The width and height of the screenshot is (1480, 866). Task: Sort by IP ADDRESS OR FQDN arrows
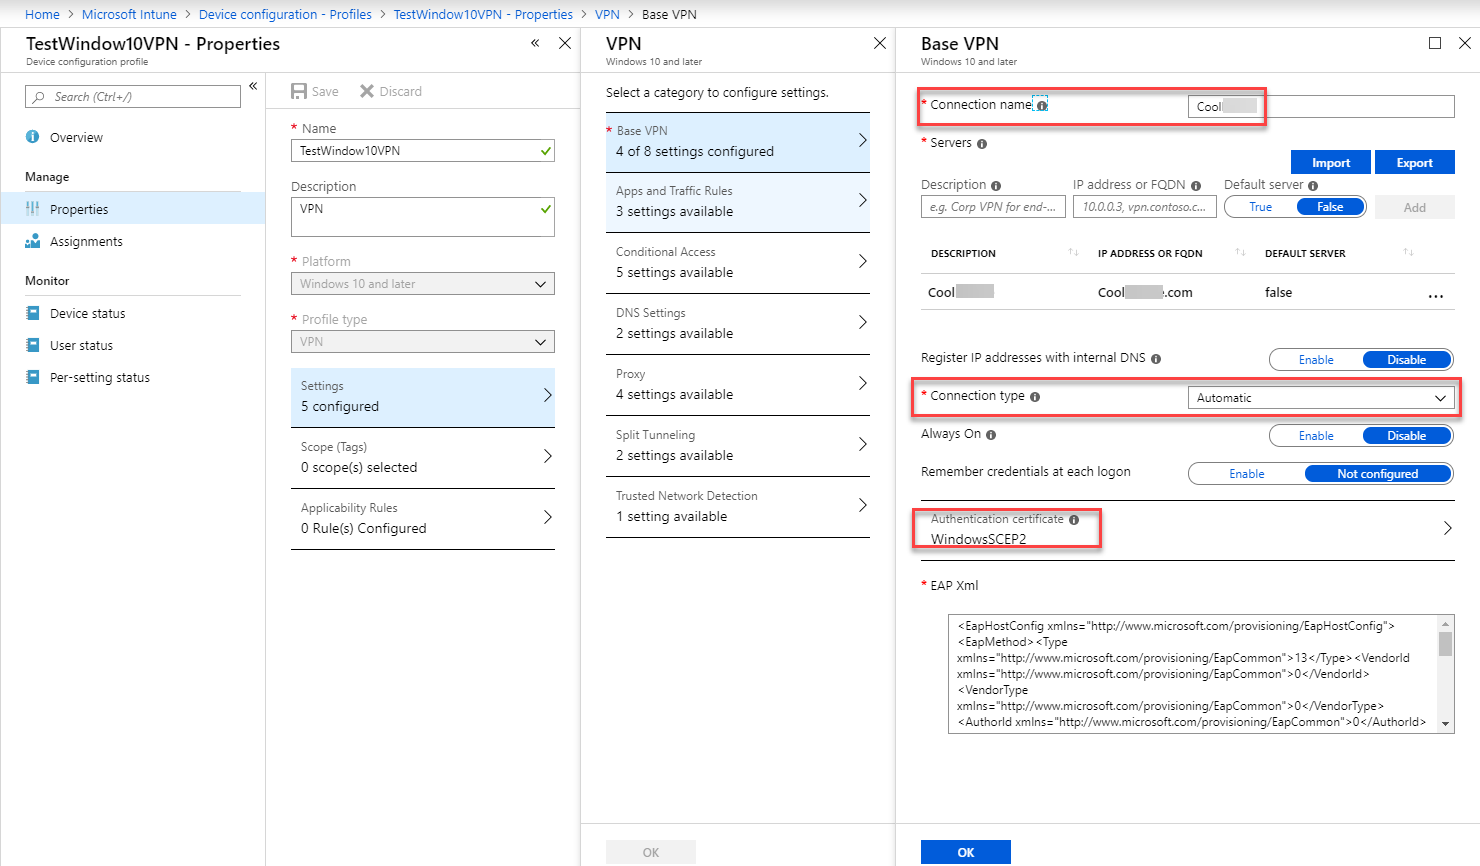click(1240, 253)
